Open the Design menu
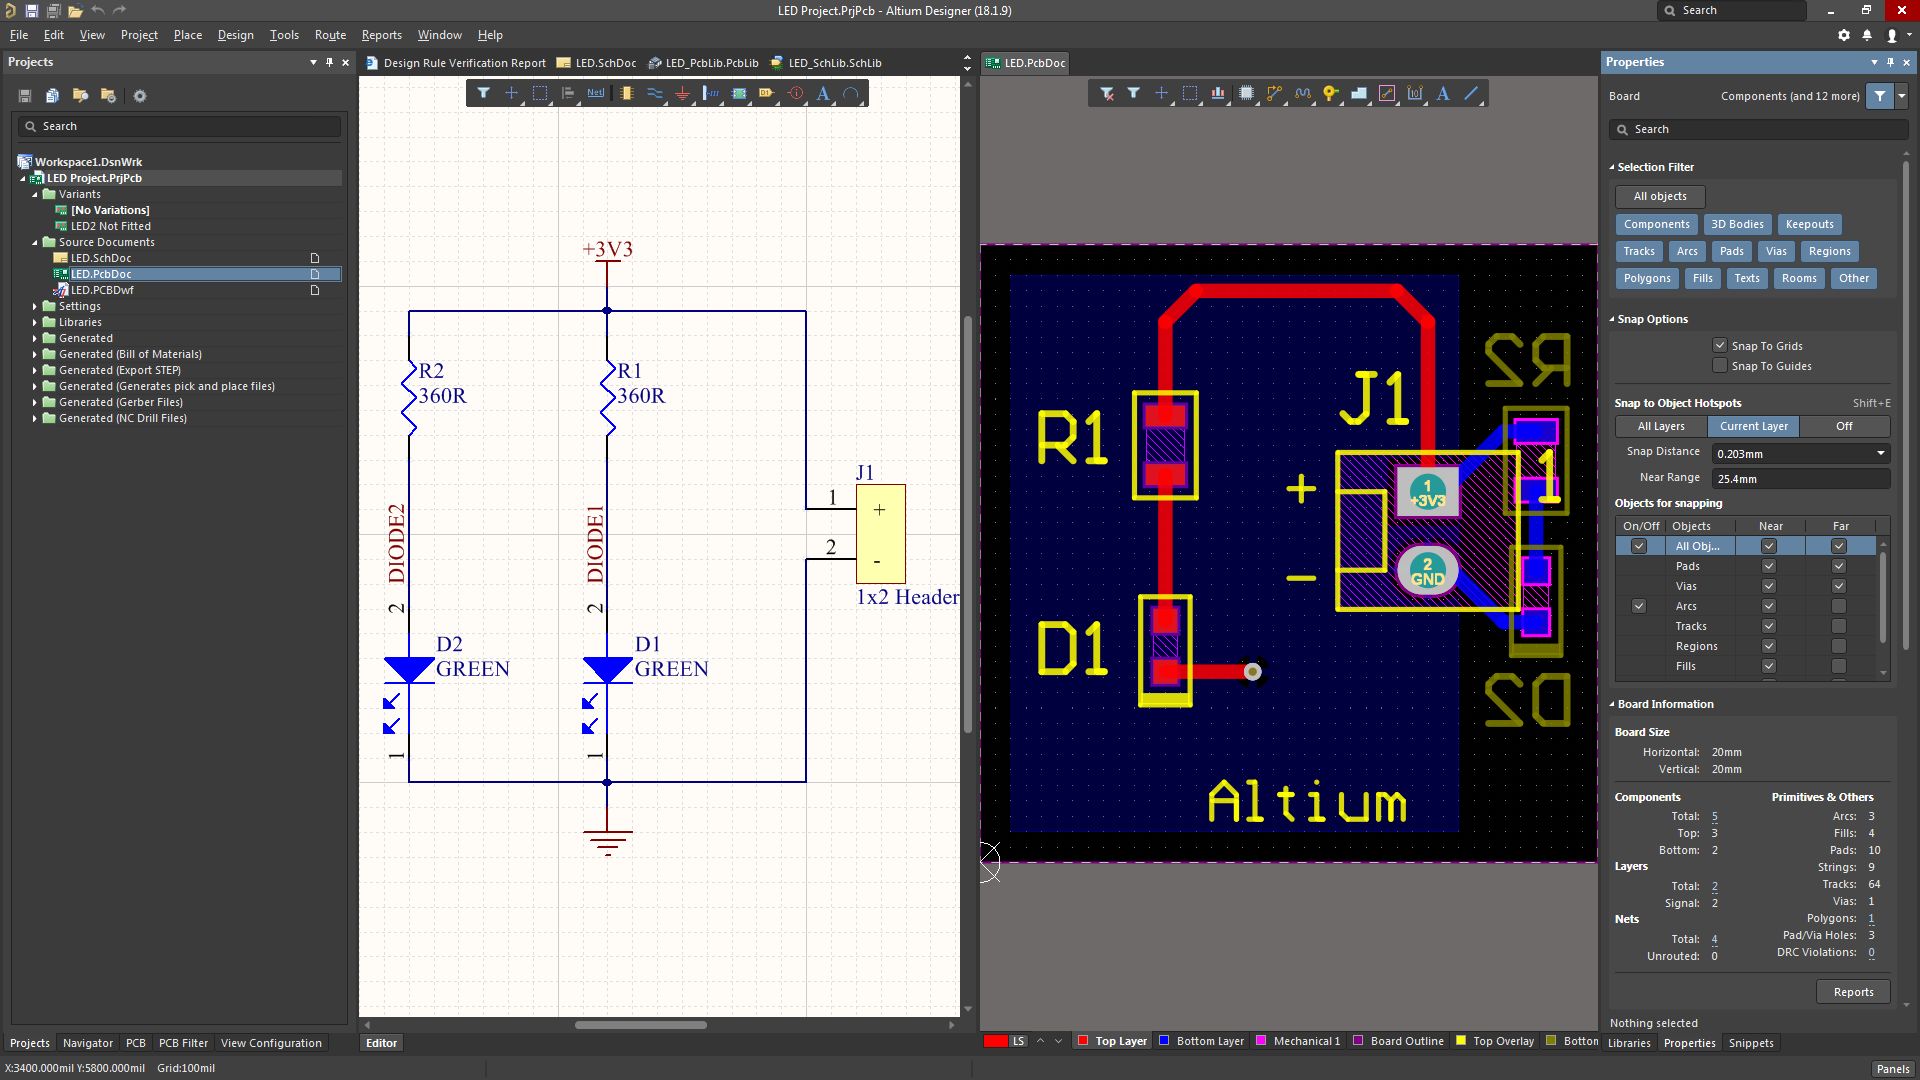Viewport: 1920px width, 1080px height. 235,34
